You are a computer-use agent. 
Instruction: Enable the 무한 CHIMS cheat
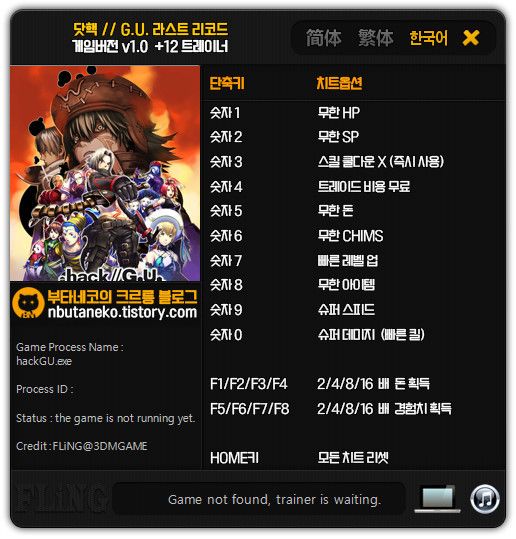point(350,236)
